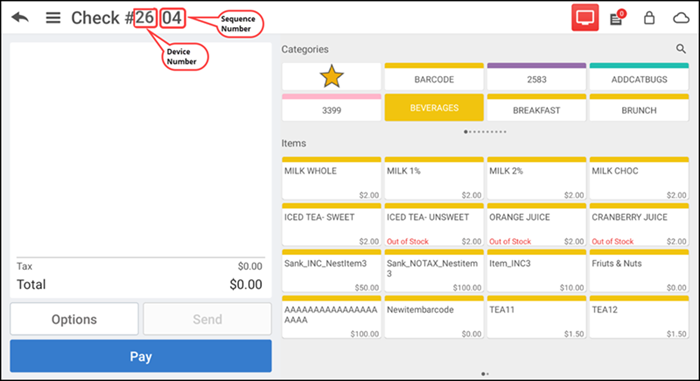Select the 2583 category
Screen dimensions: 700x381
click(x=537, y=76)
